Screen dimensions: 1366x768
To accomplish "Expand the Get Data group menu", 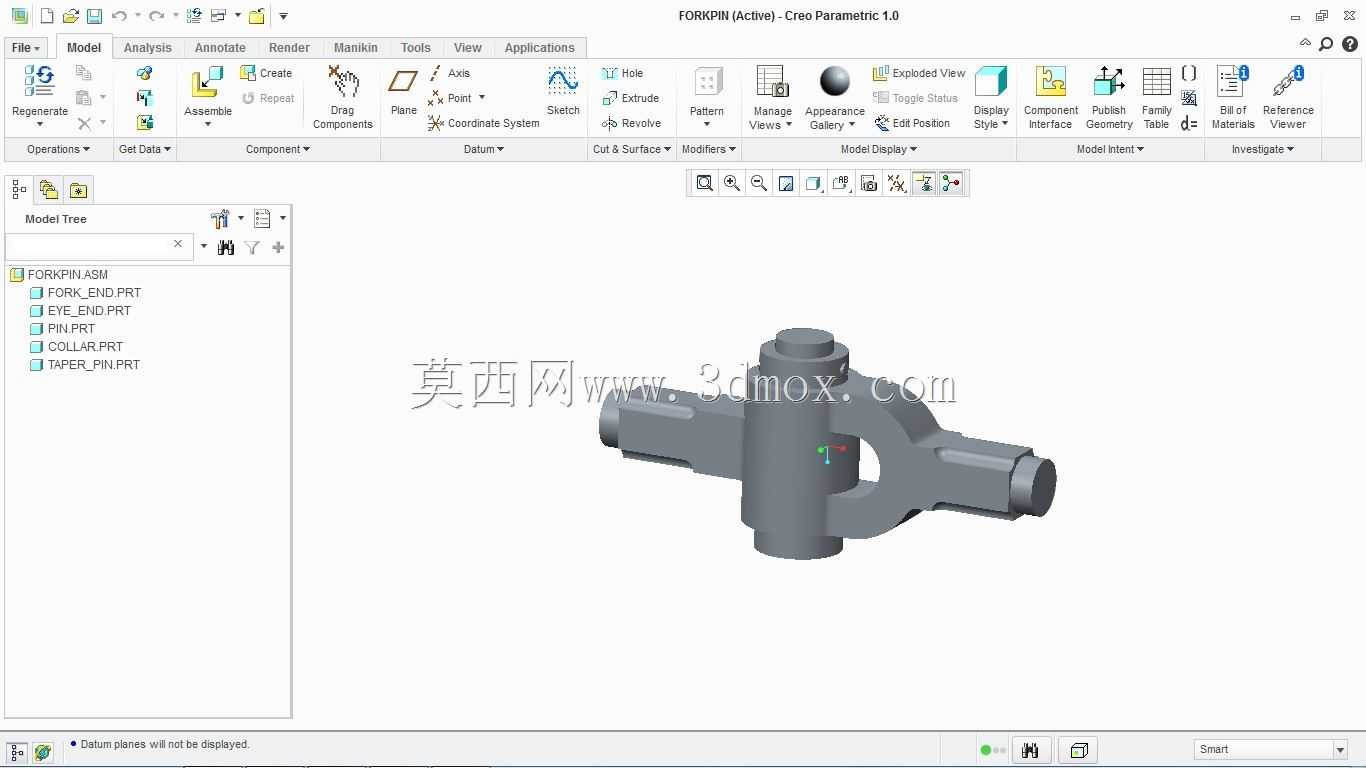I will 144,149.
